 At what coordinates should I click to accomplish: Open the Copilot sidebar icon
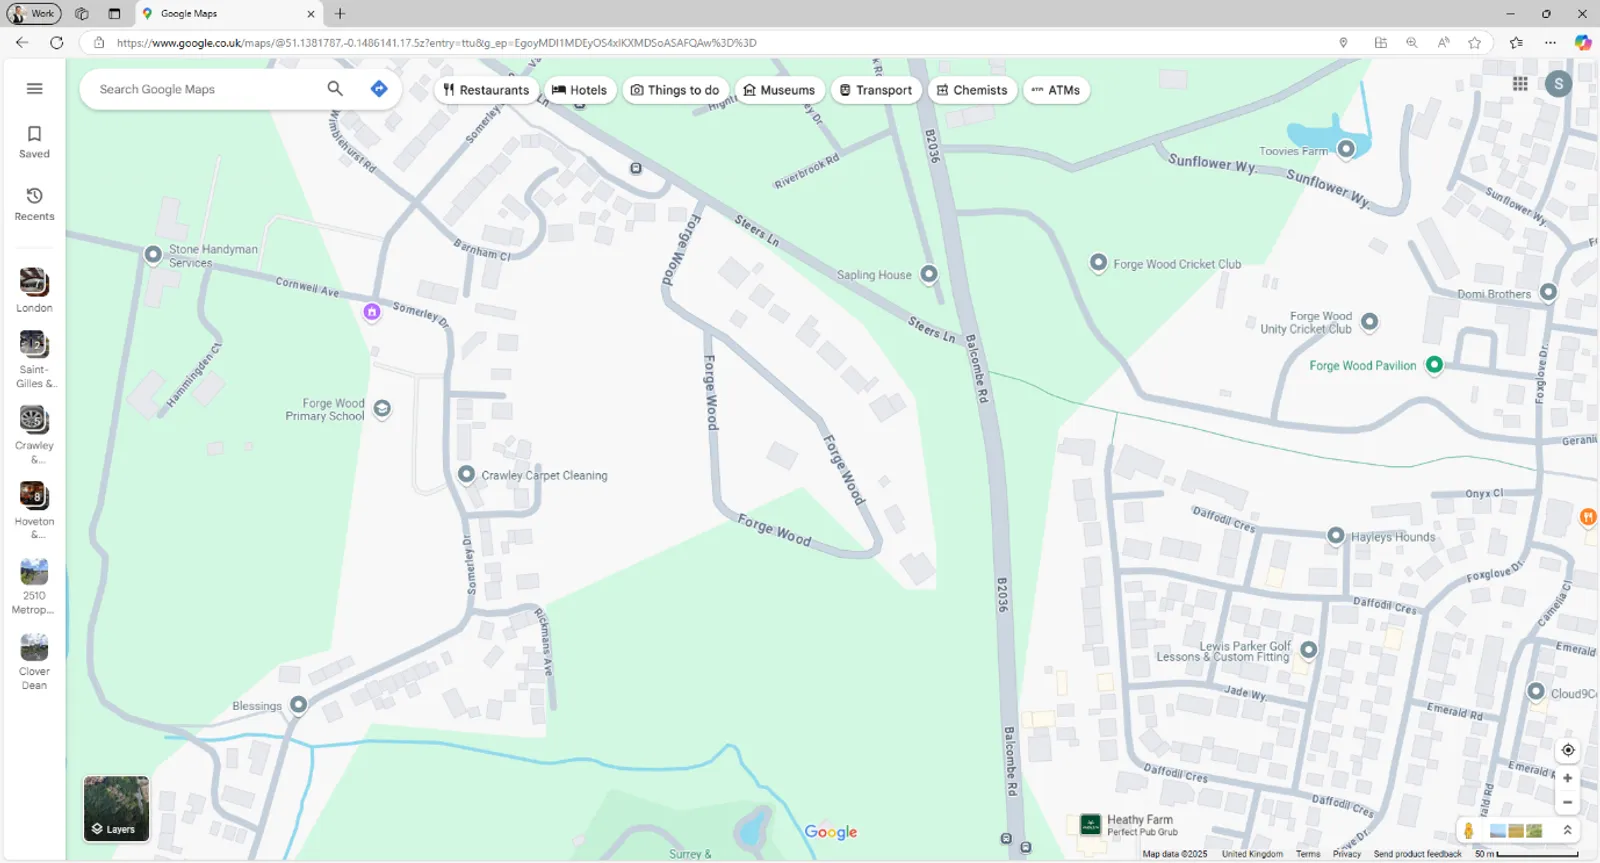point(1582,43)
